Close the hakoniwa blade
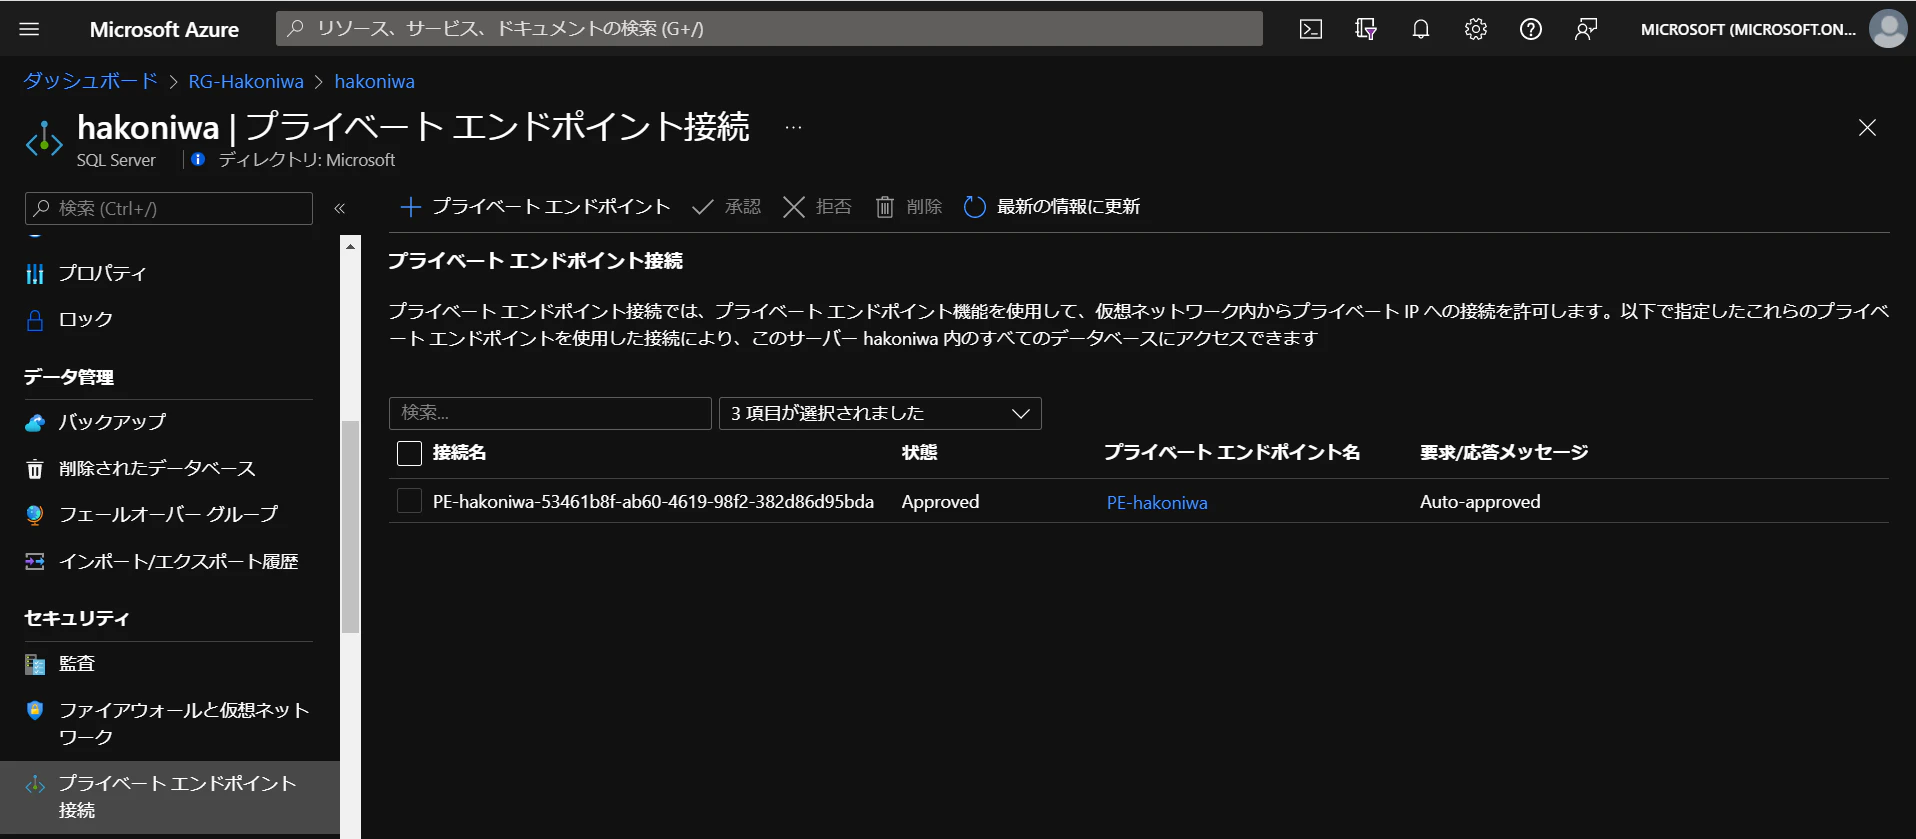 (1867, 127)
